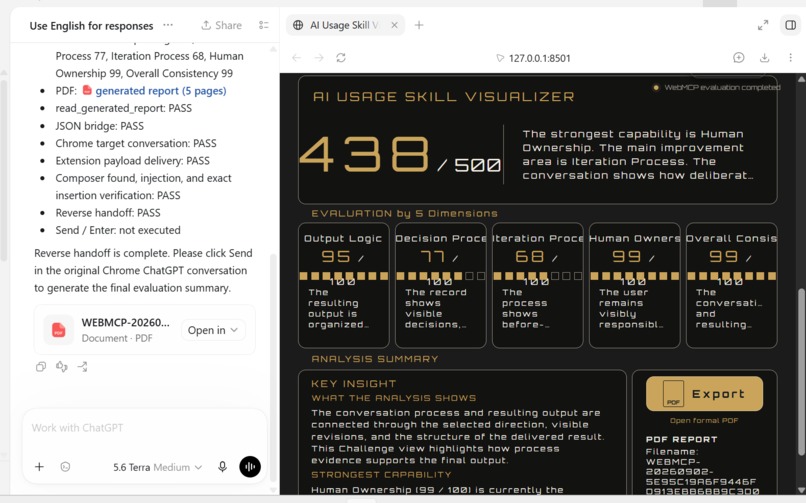
Task: Click the 438 / 500 total score
Action: (400, 155)
